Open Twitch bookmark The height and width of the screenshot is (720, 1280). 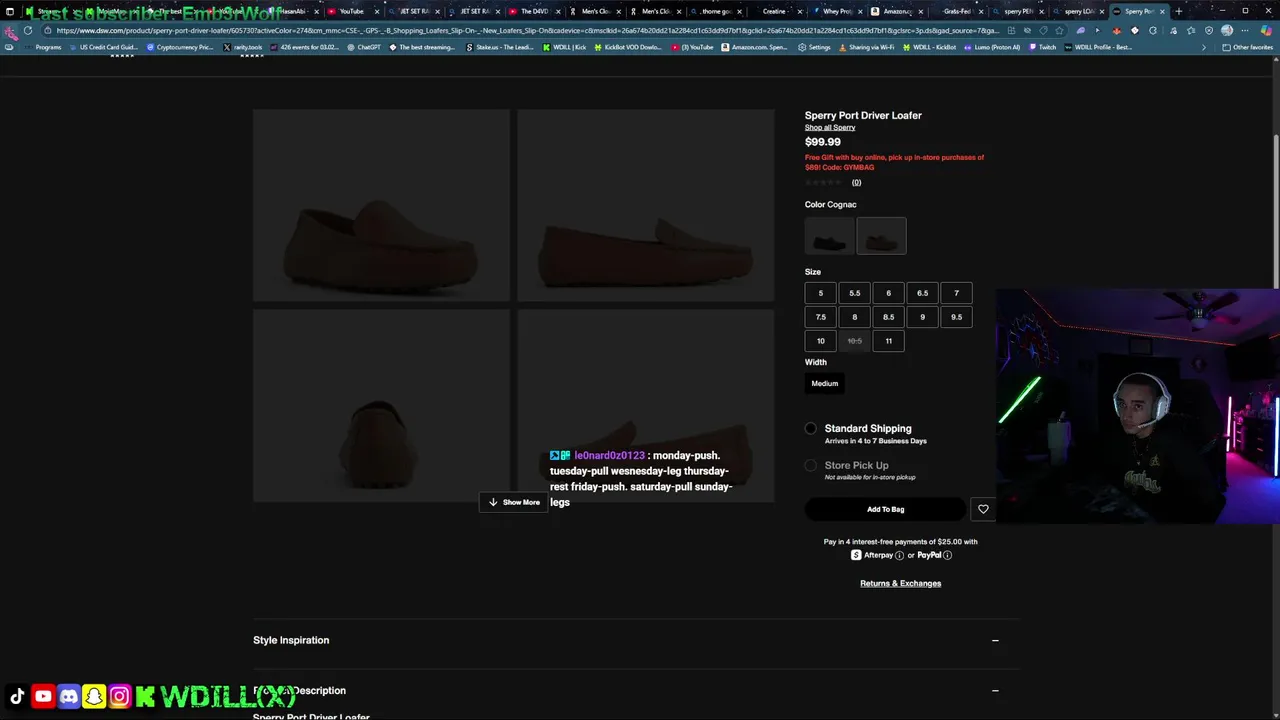pyautogui.click(x=1042, y=47)
